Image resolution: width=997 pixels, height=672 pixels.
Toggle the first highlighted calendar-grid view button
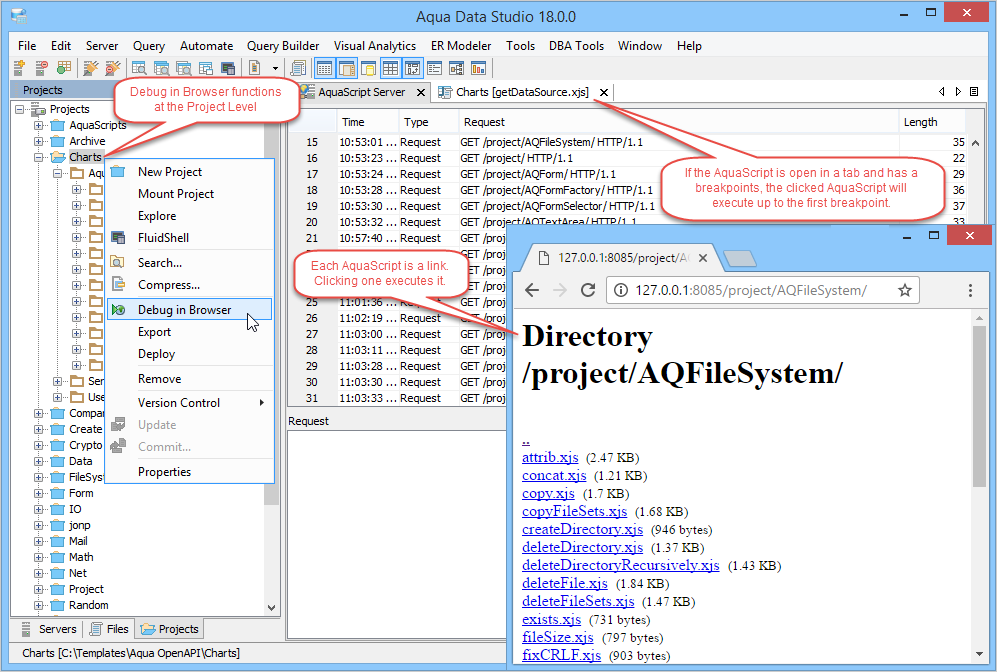coord(325,68)
